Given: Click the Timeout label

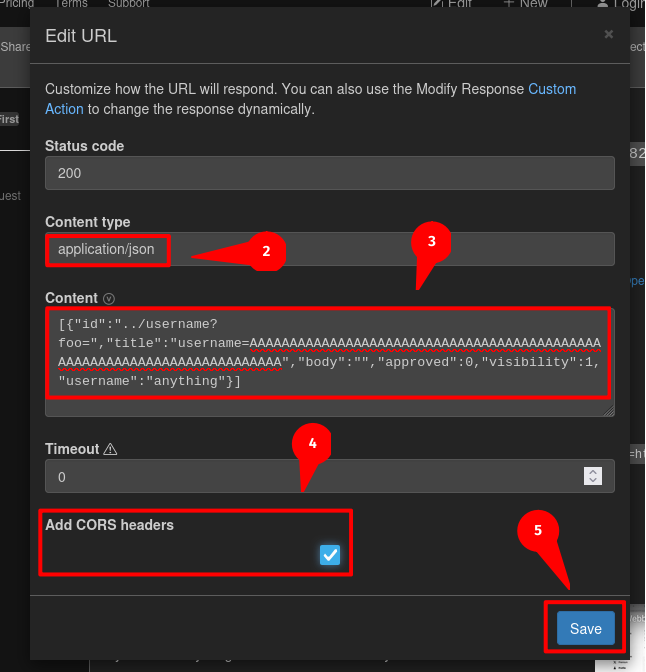Looking at the screenshot, I should [x=72, y=449].
